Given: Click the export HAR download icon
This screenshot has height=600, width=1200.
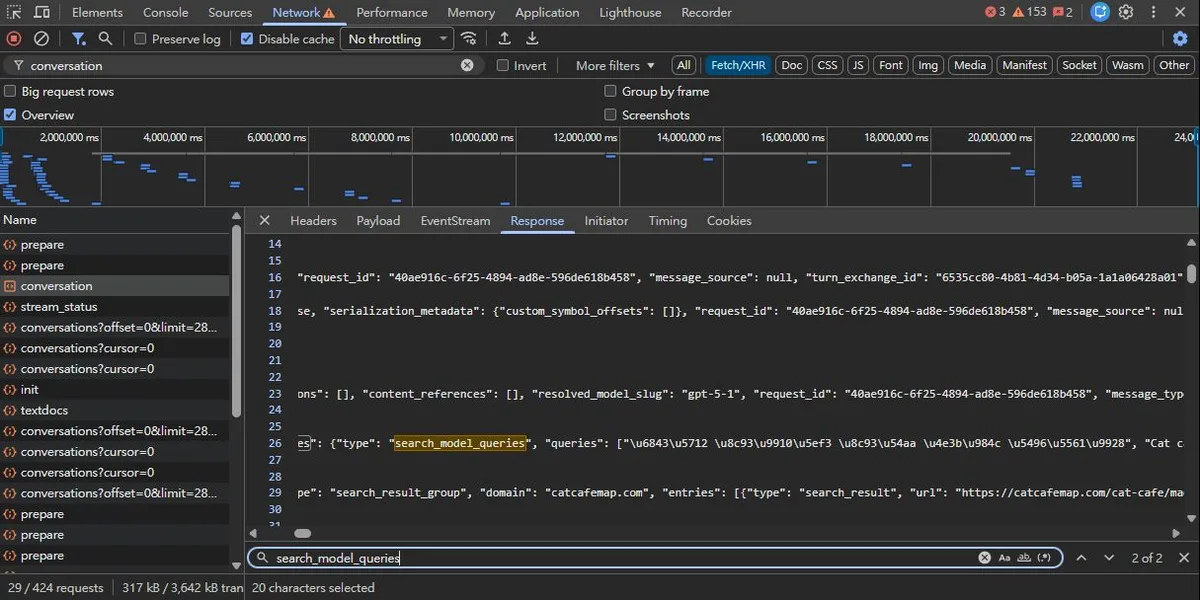Looking at the screenshot, I should [x=532, y=39].
